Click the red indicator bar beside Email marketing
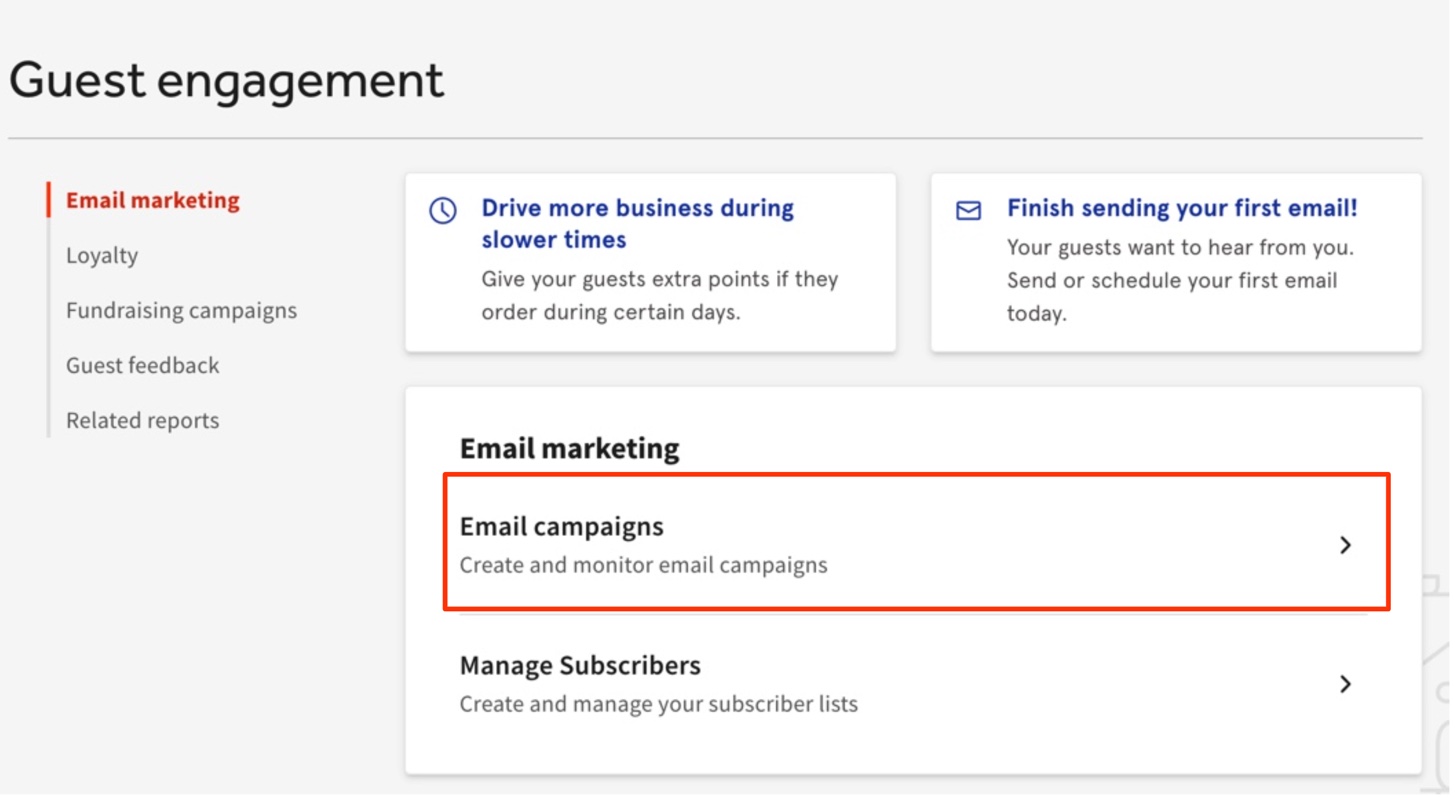1455x797 pixels. pyautogui.click(x=49, y=200)
